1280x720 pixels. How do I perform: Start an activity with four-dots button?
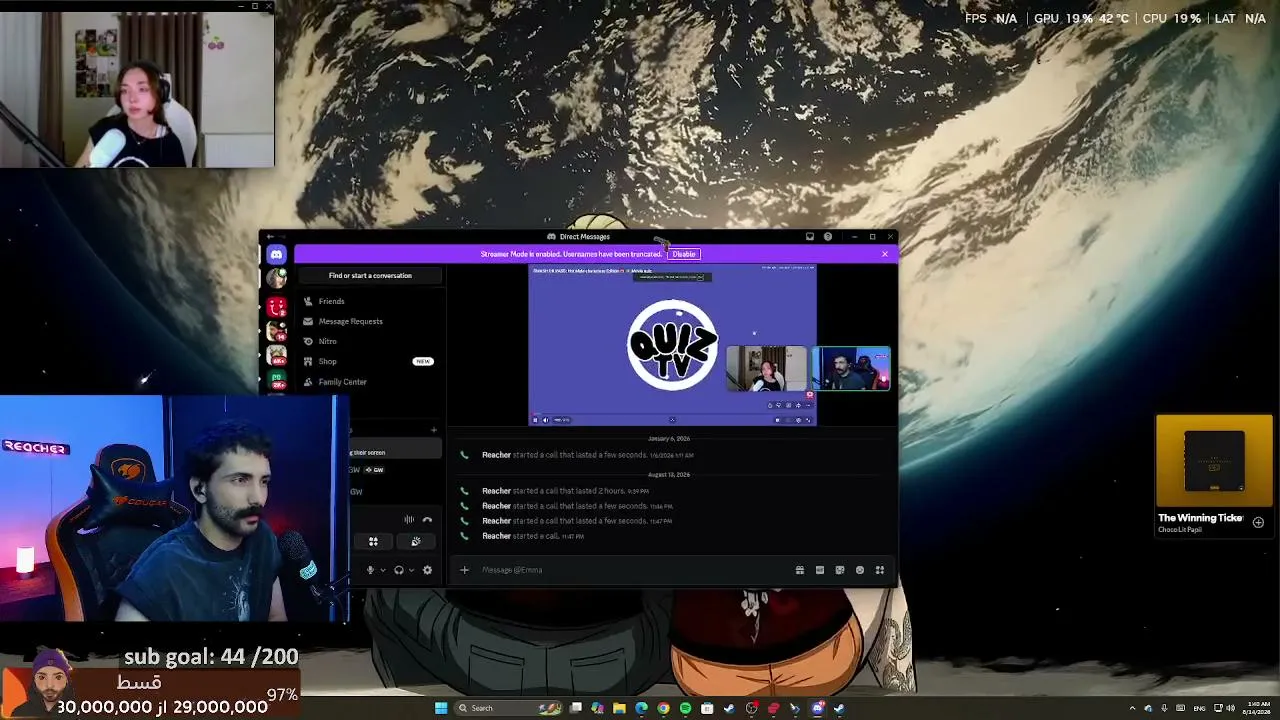coord(373,542)
